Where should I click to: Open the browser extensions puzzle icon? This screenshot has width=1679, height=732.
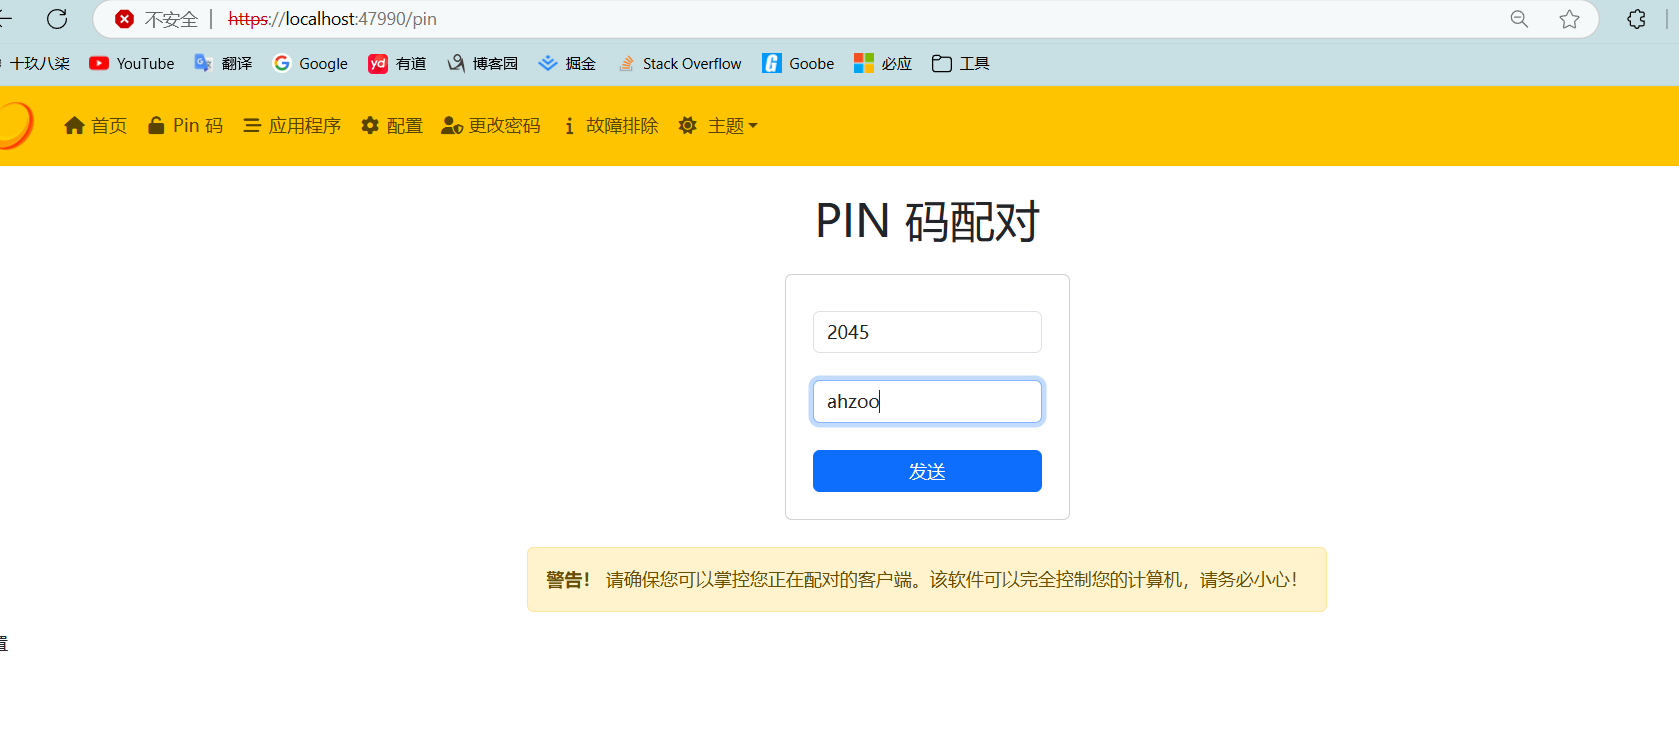click(x=1636, y=19)
